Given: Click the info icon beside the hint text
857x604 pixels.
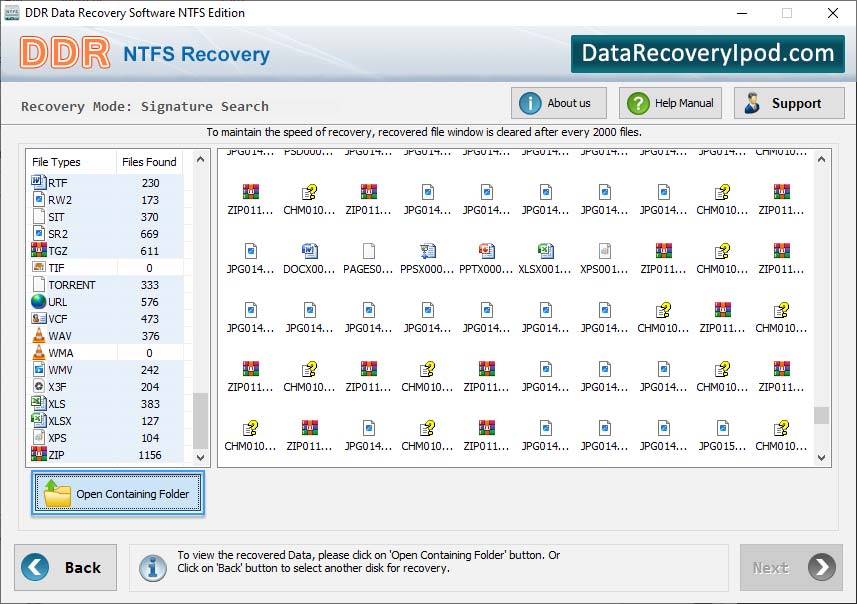Looking at the screenshot, I should coord(152,568).
